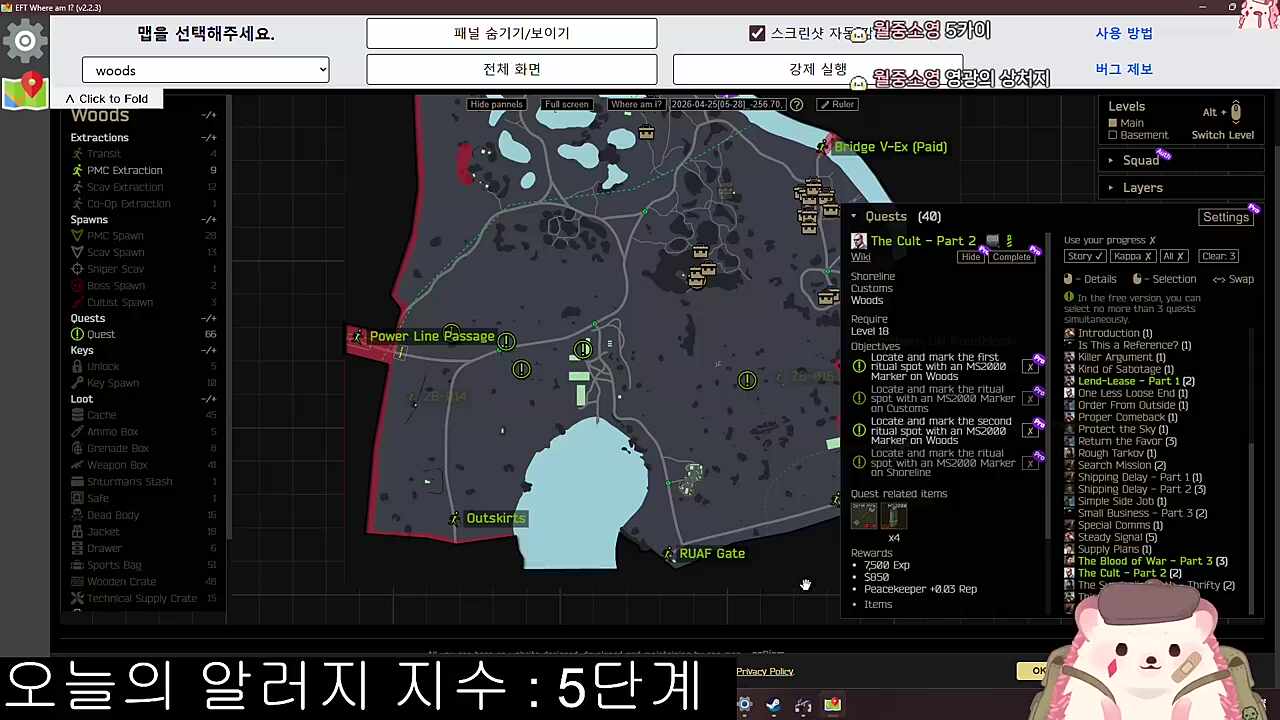Toggle the Kappa progress filter
The height and width of the screenshot is (720, 1280).
coord(1134,256)
